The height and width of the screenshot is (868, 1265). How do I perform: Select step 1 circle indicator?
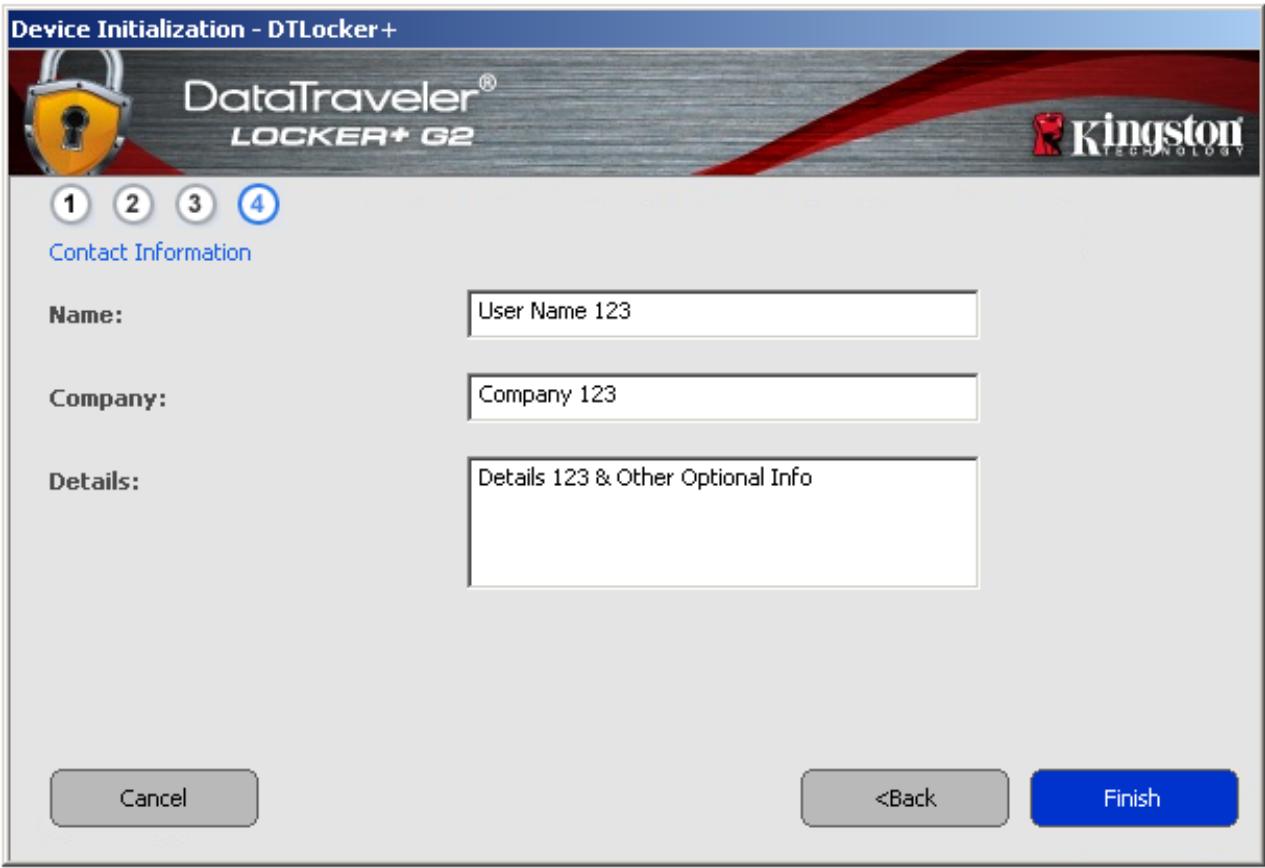(x=69, y=206)
